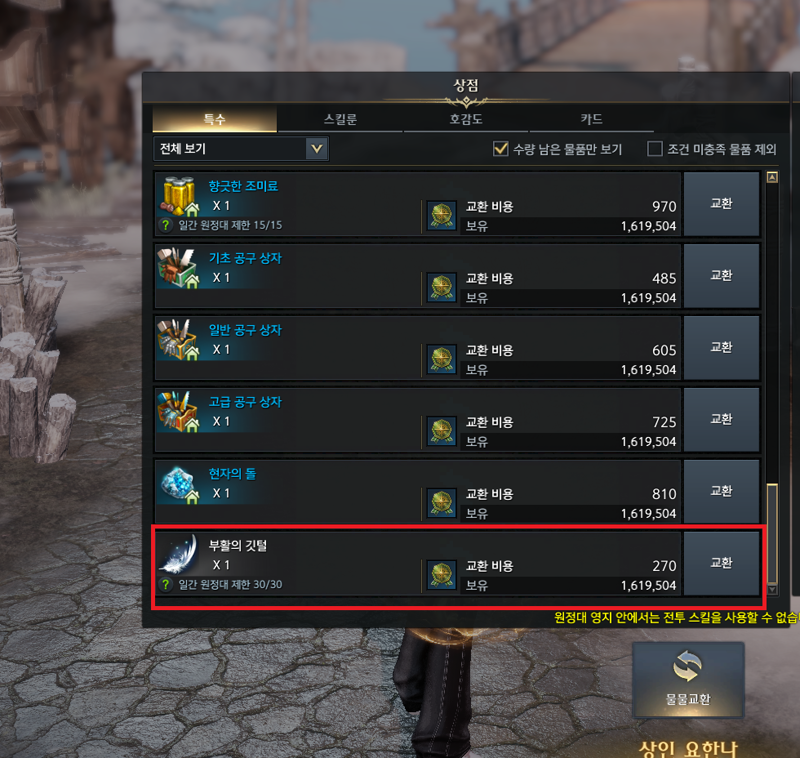
Task: Click the question mark beside 일간 원정대 제한 15/15
Action: [x=165, y=225]
